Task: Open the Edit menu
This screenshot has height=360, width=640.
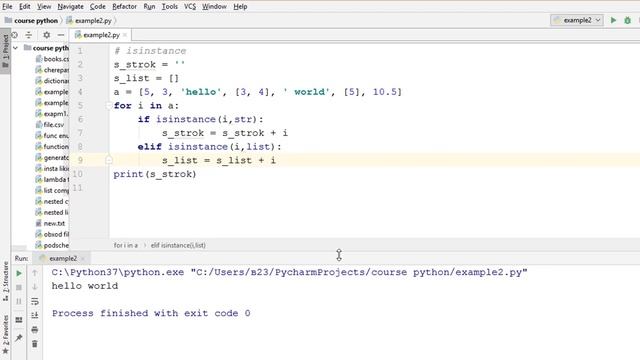Action: [x=24, y=7]
